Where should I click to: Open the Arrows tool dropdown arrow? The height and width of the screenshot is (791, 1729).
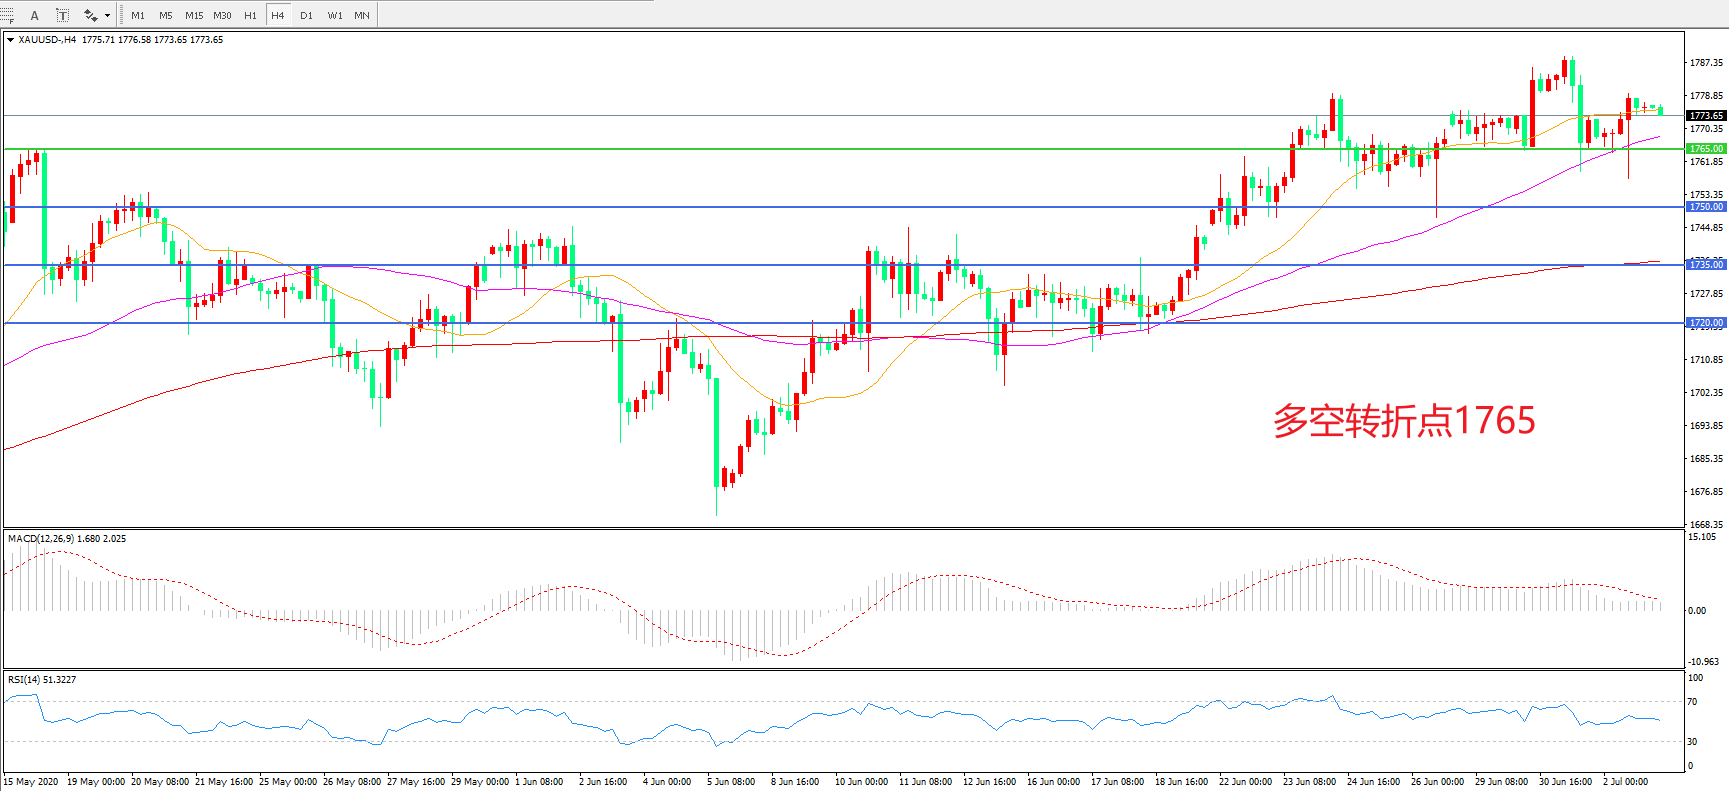(x=107, y=15)
